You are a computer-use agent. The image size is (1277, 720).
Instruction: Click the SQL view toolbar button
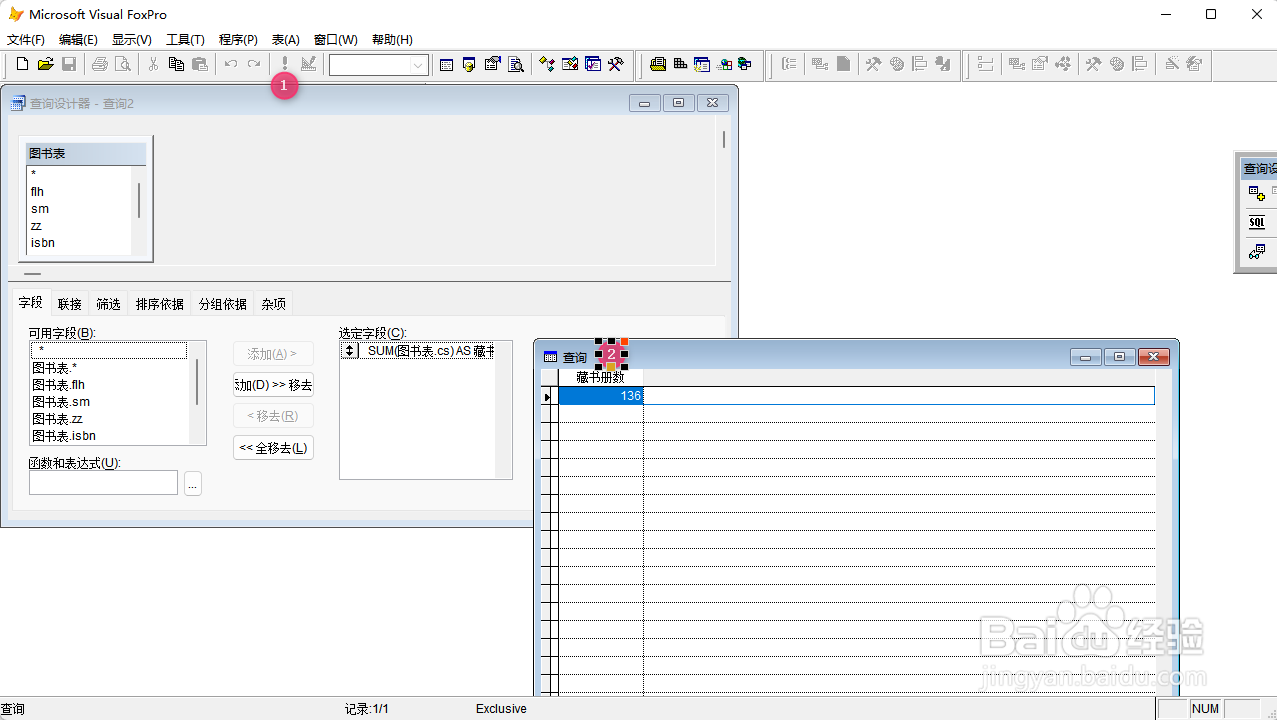[x=1257, y=222]
